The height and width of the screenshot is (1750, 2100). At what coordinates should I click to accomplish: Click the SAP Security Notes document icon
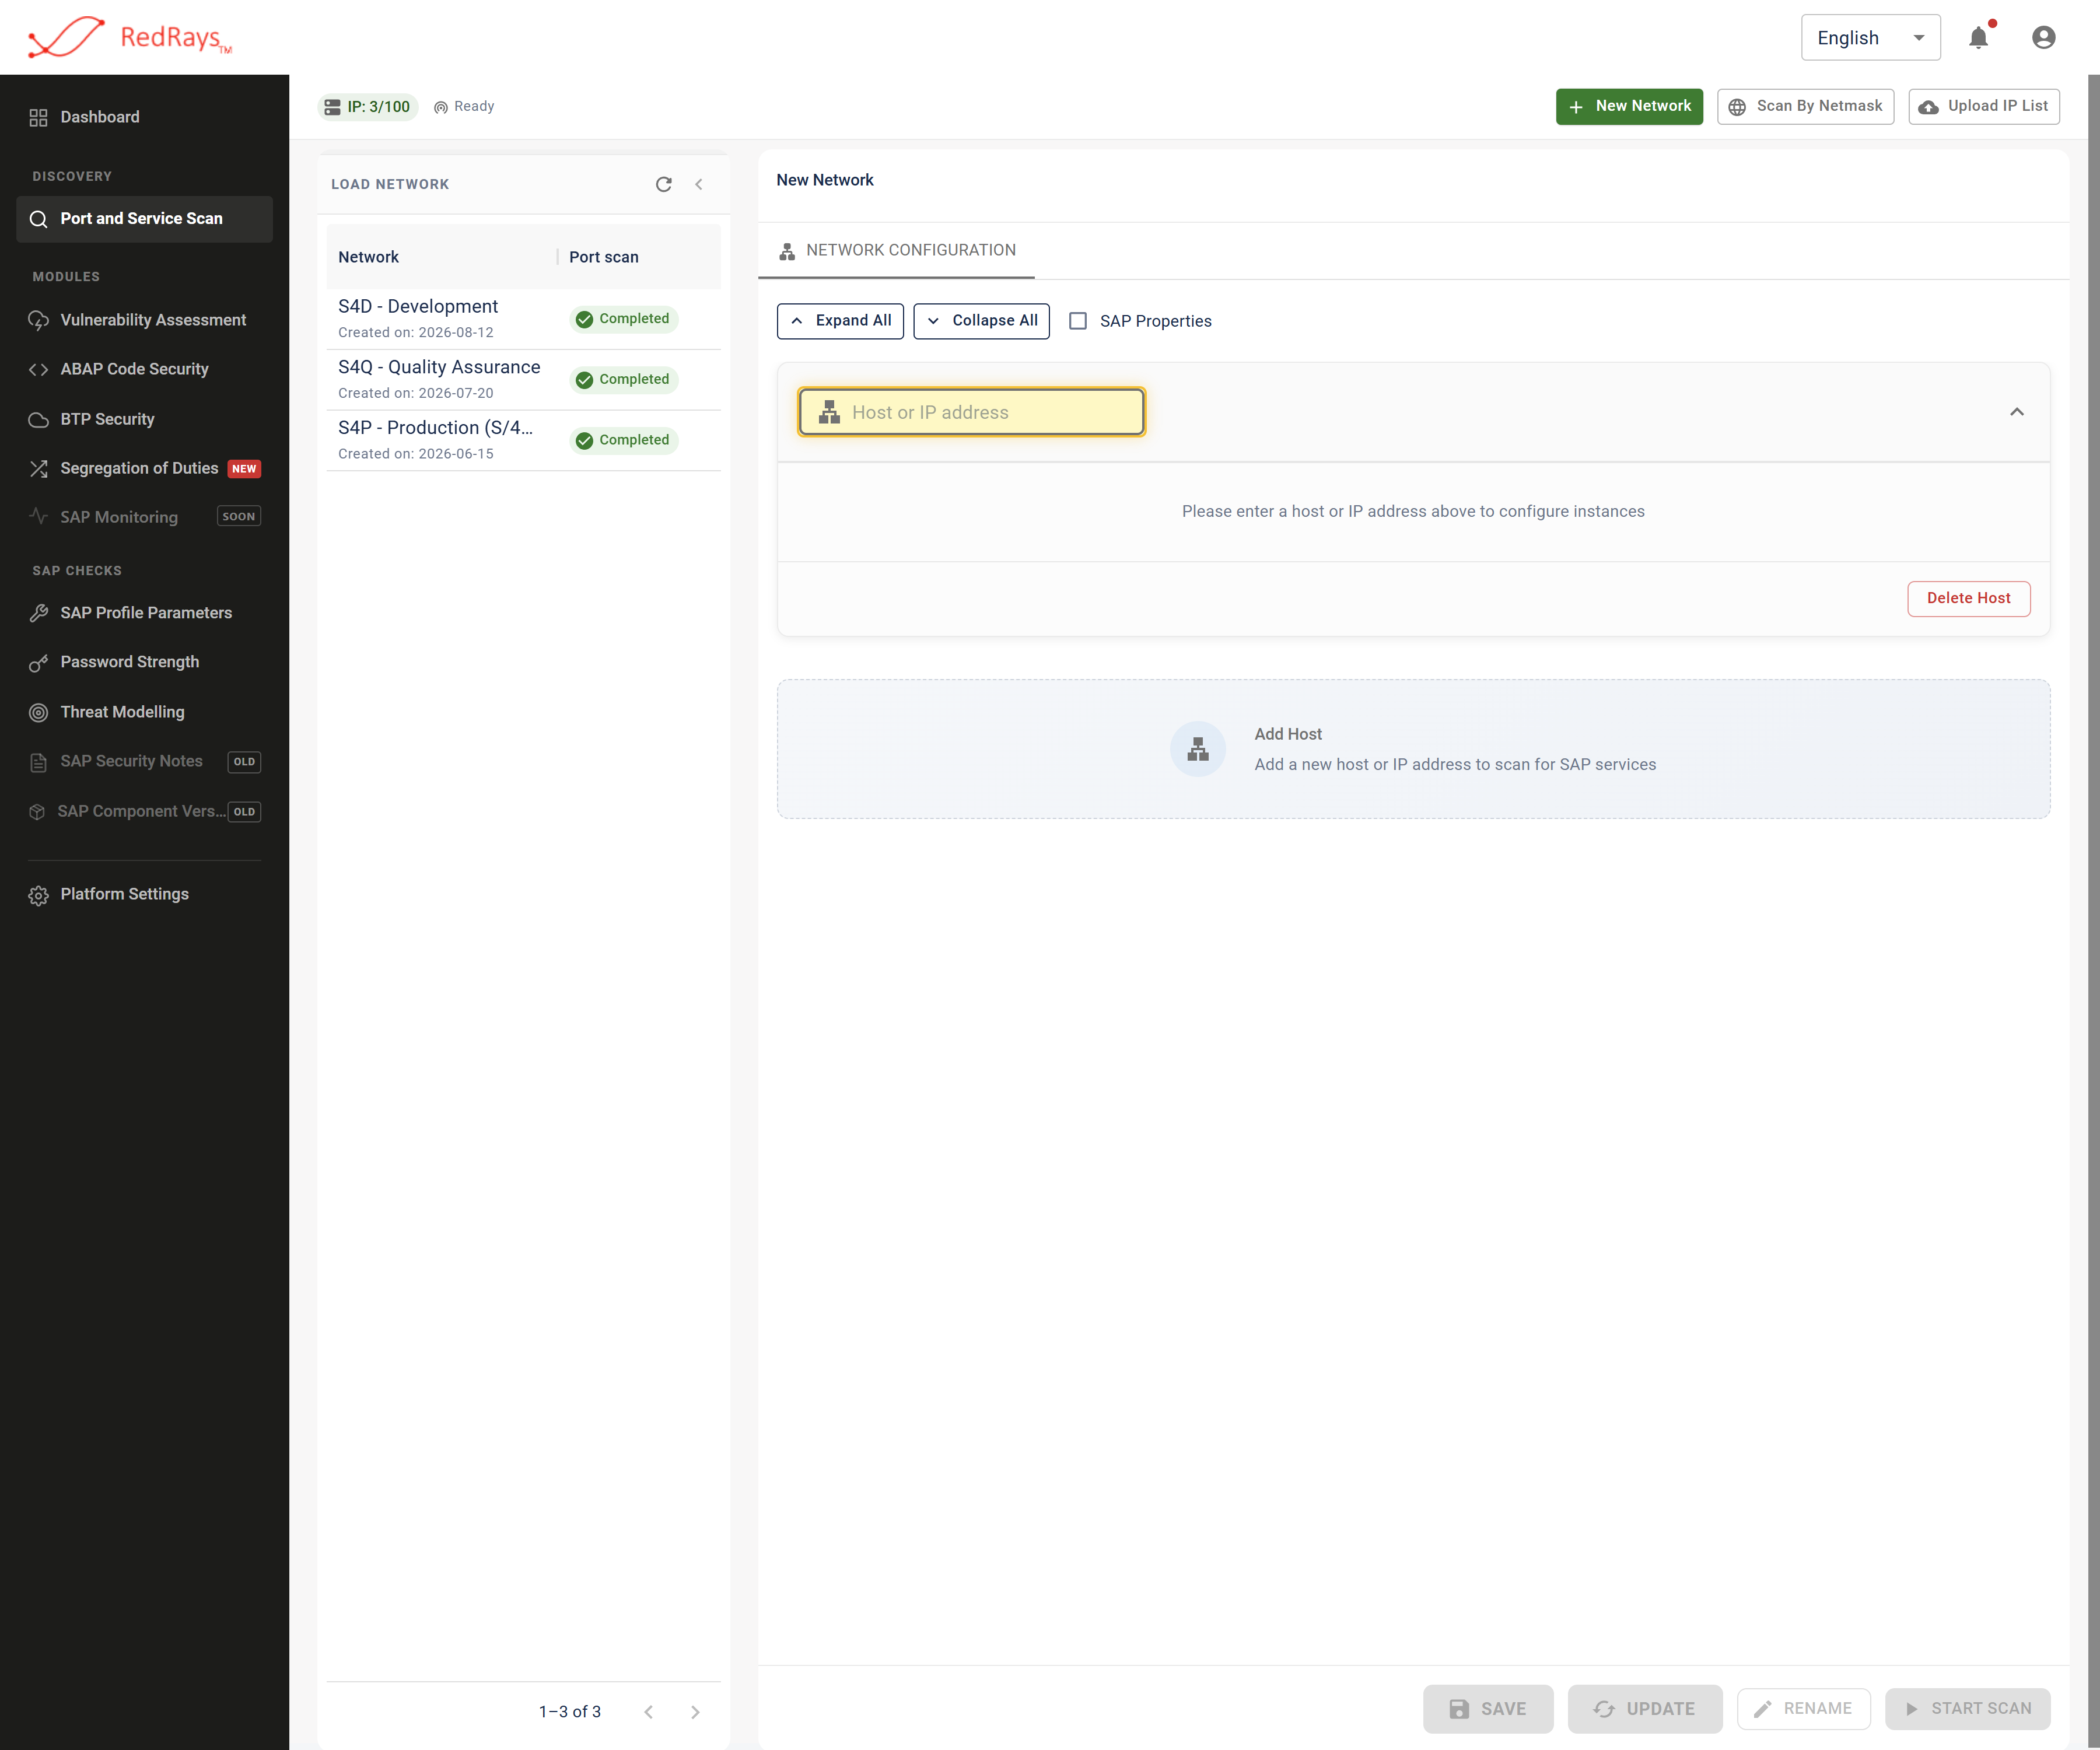tap(38, 762)
